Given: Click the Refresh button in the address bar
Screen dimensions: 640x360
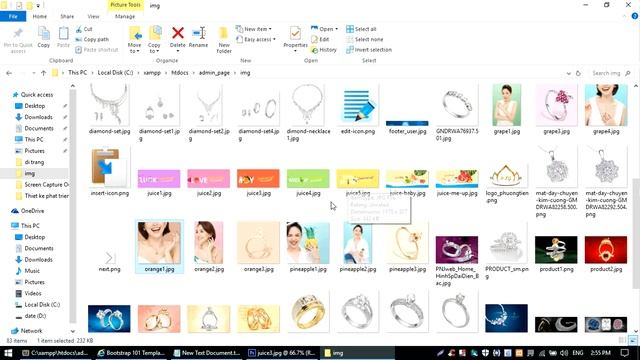Looking at the screenshot, I should pyautogui.click(x=578, y=73).
